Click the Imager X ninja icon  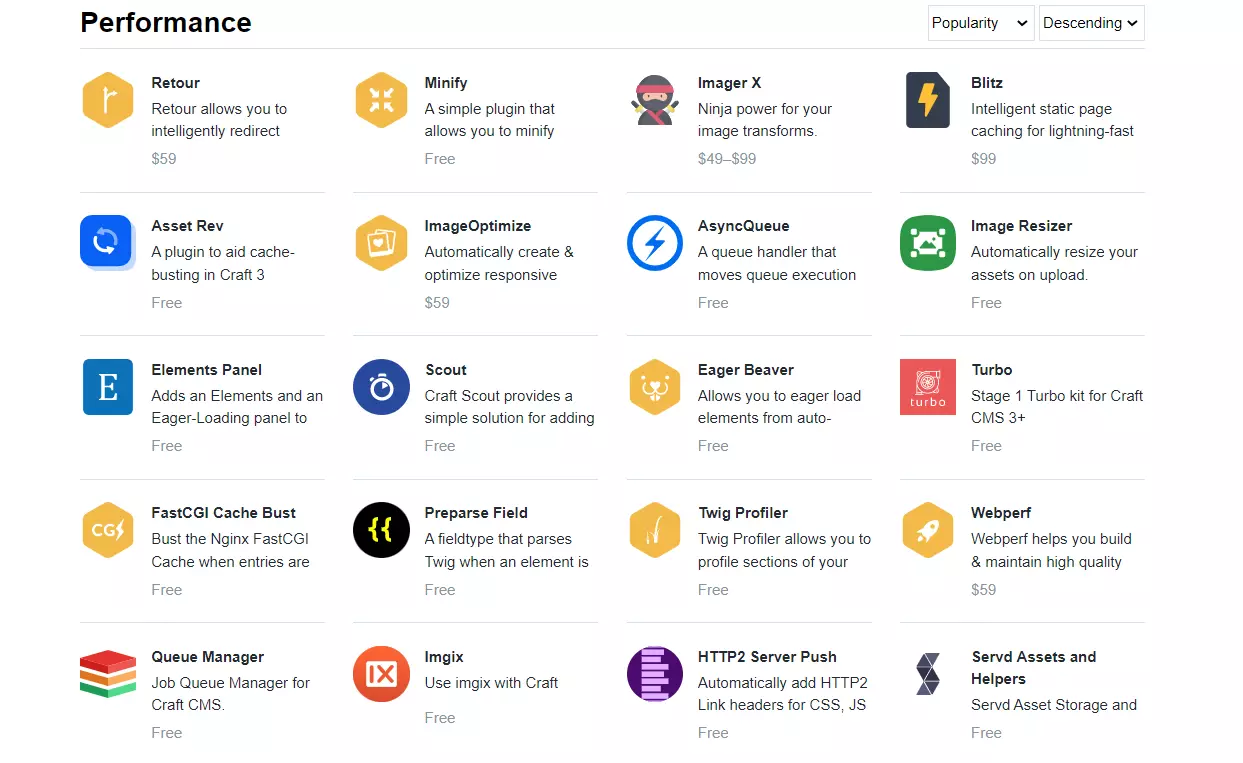tap(654, 100)
